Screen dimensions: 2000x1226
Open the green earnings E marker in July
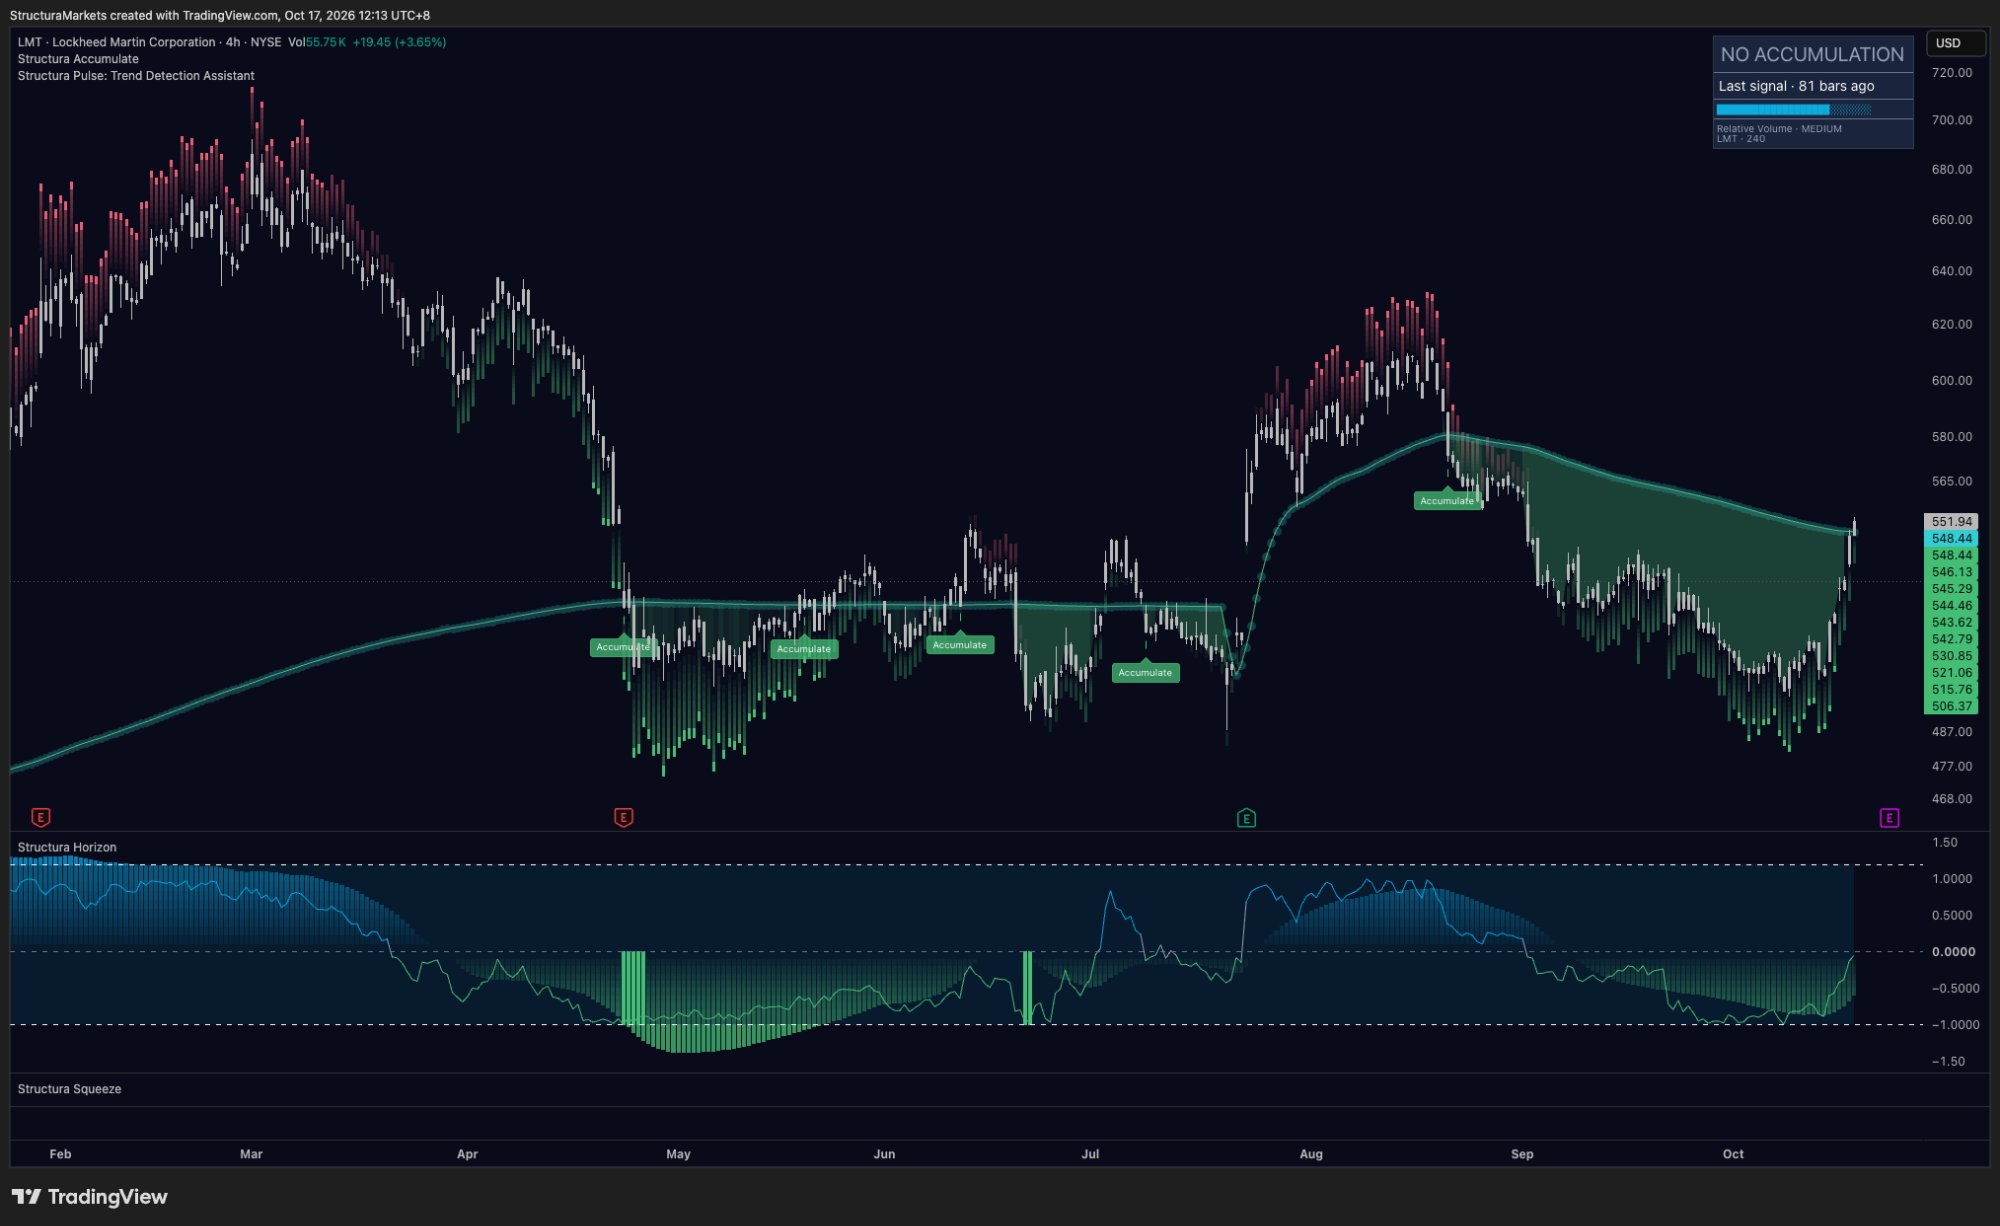(1246, 818)
